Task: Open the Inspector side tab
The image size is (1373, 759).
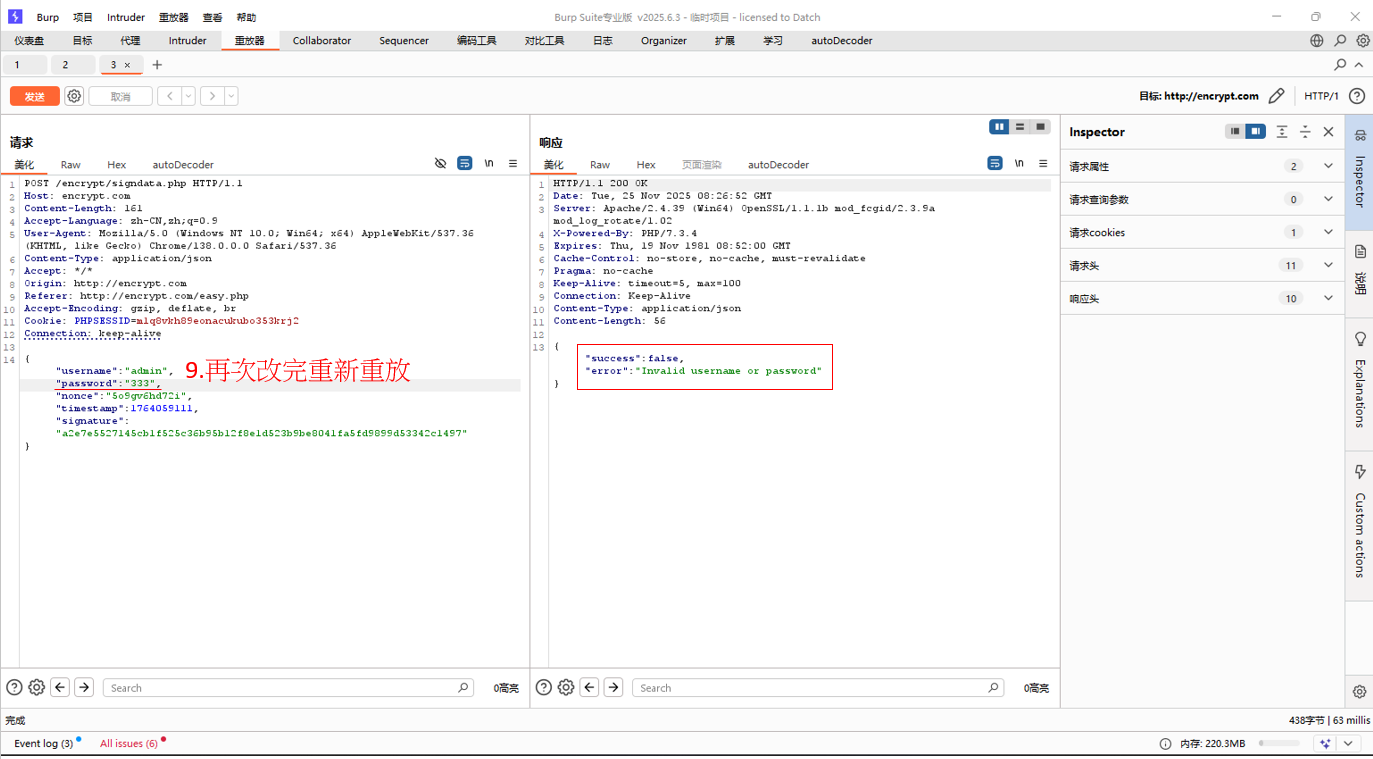Action: (x=1360, y=172)
